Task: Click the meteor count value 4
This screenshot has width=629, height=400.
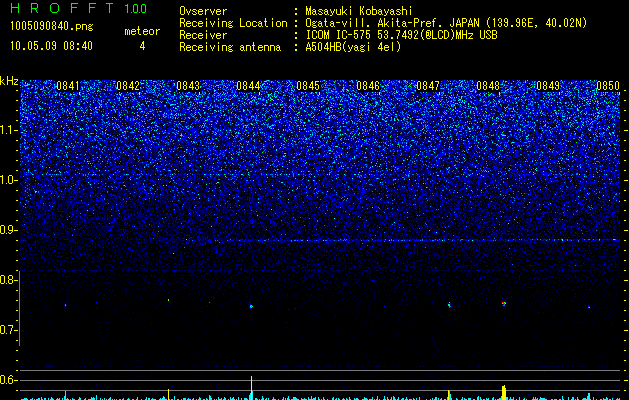Action: (x=142, y=46)
